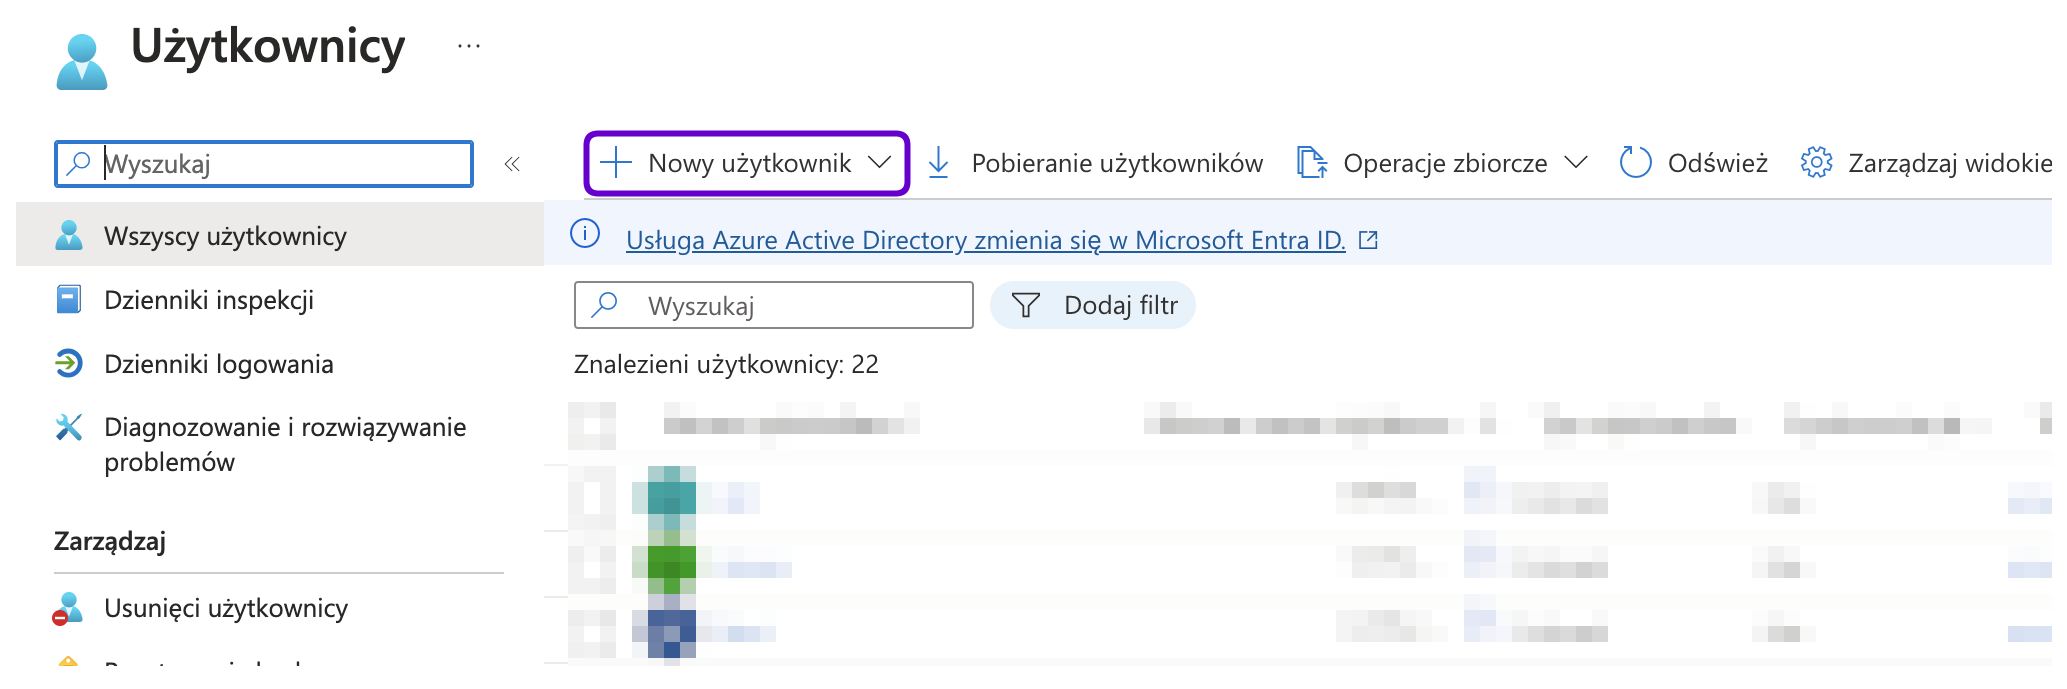Click the Nowy użytkownik button
Image resolution: width=2067 pixels, height=689 pixels.
pos(746,163)
